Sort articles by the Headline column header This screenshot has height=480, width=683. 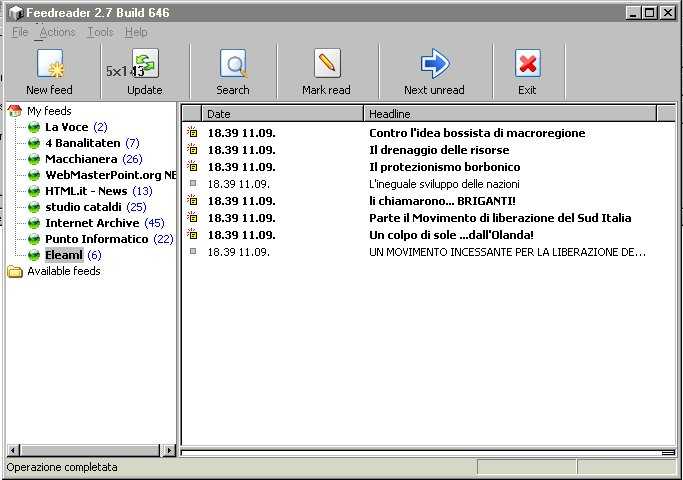click(510, 114)
